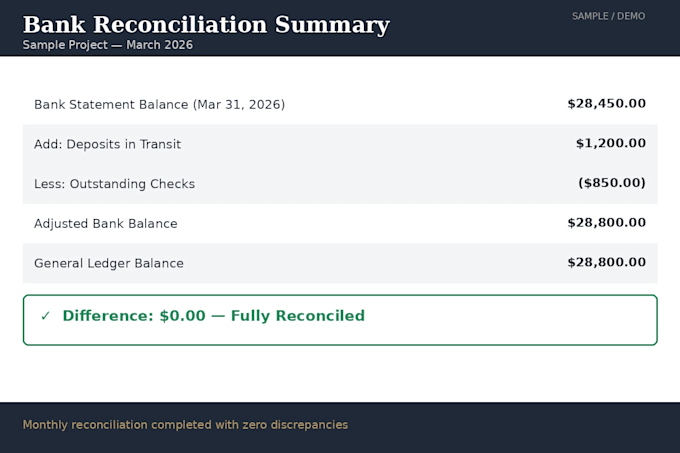Click the dark header banner
The height and width of the screenshot is (453, 680).
click(340, 28)
